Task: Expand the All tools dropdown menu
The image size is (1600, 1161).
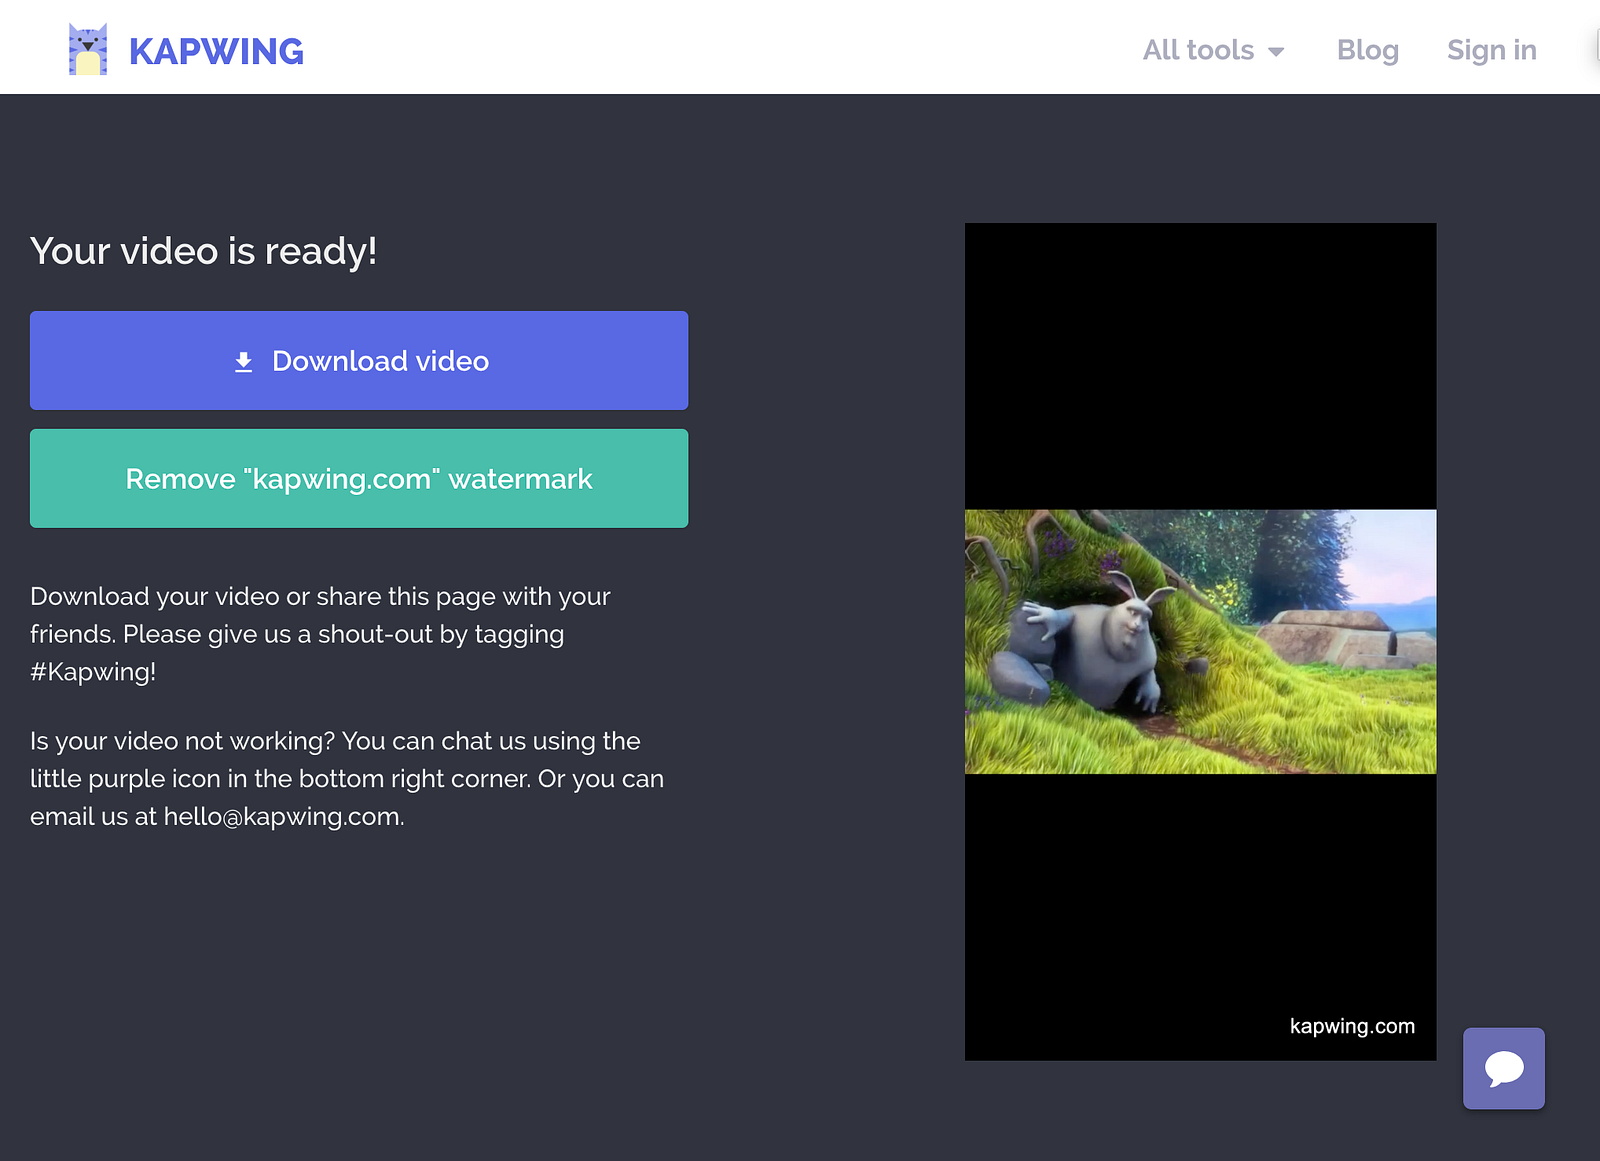Action: pyautogui.click(x=1213, y=50)
